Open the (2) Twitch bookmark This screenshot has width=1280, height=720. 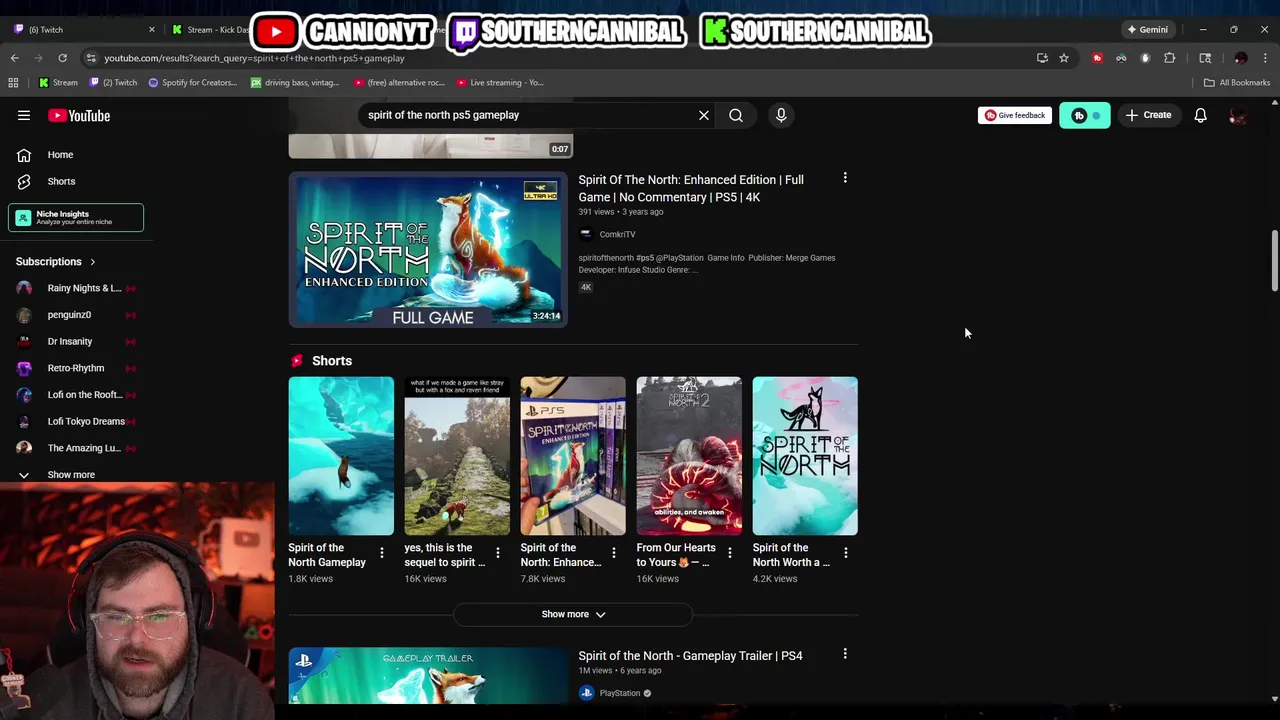pos(114,83)
